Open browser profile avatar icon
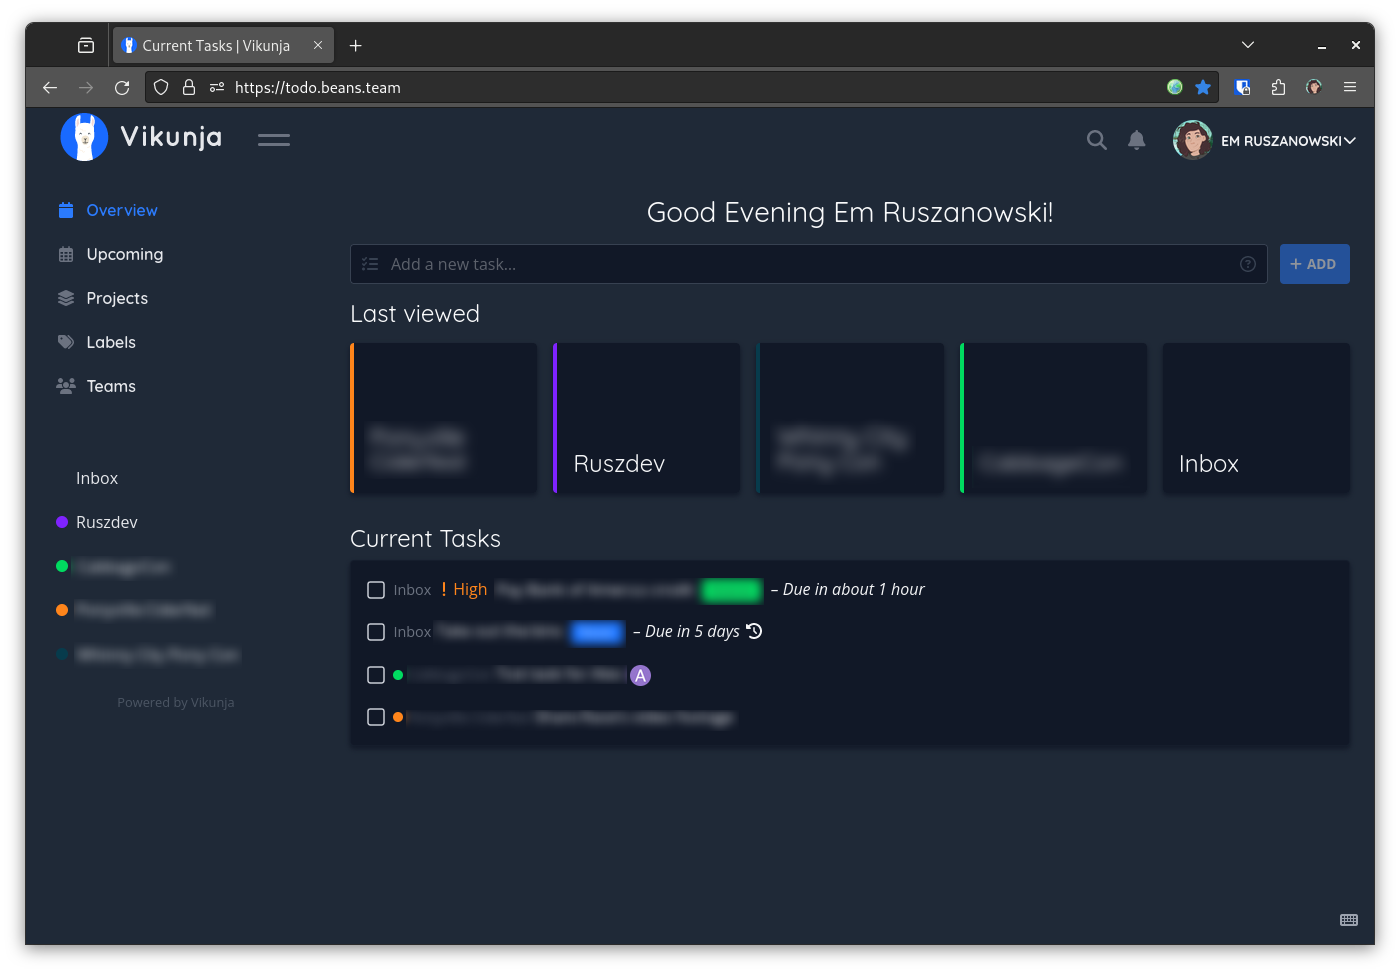The image size is (1400, 973). (1314, 87)
